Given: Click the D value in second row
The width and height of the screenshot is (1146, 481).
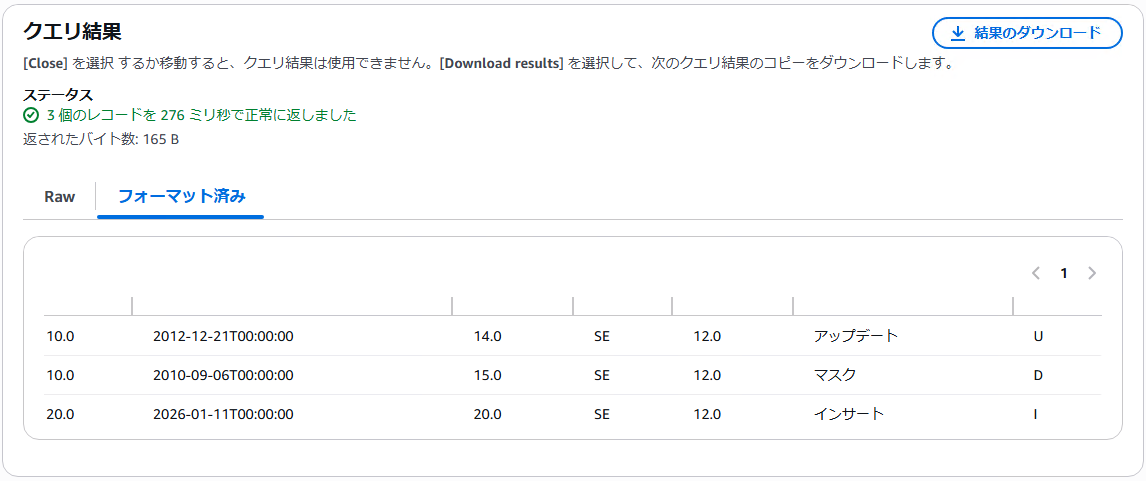Looking at the screenshot, I should (x=1038, y=376).
